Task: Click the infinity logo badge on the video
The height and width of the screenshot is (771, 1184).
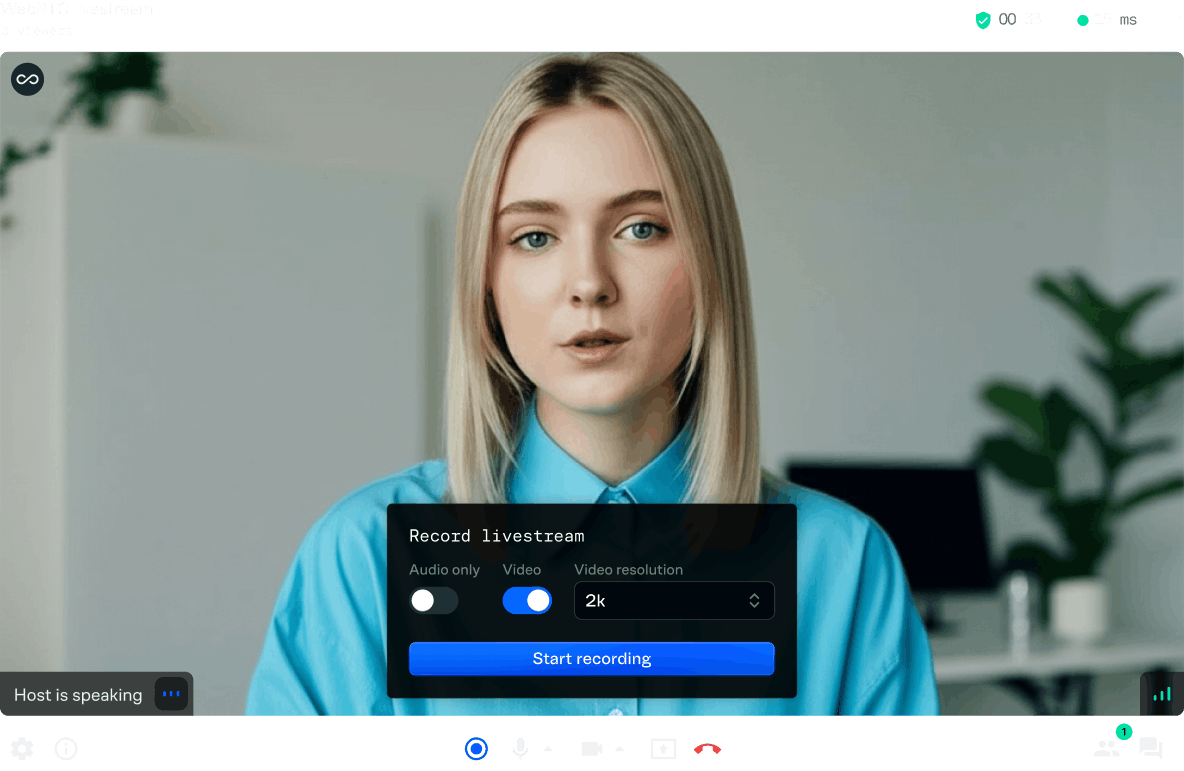Action: [27, 79]
